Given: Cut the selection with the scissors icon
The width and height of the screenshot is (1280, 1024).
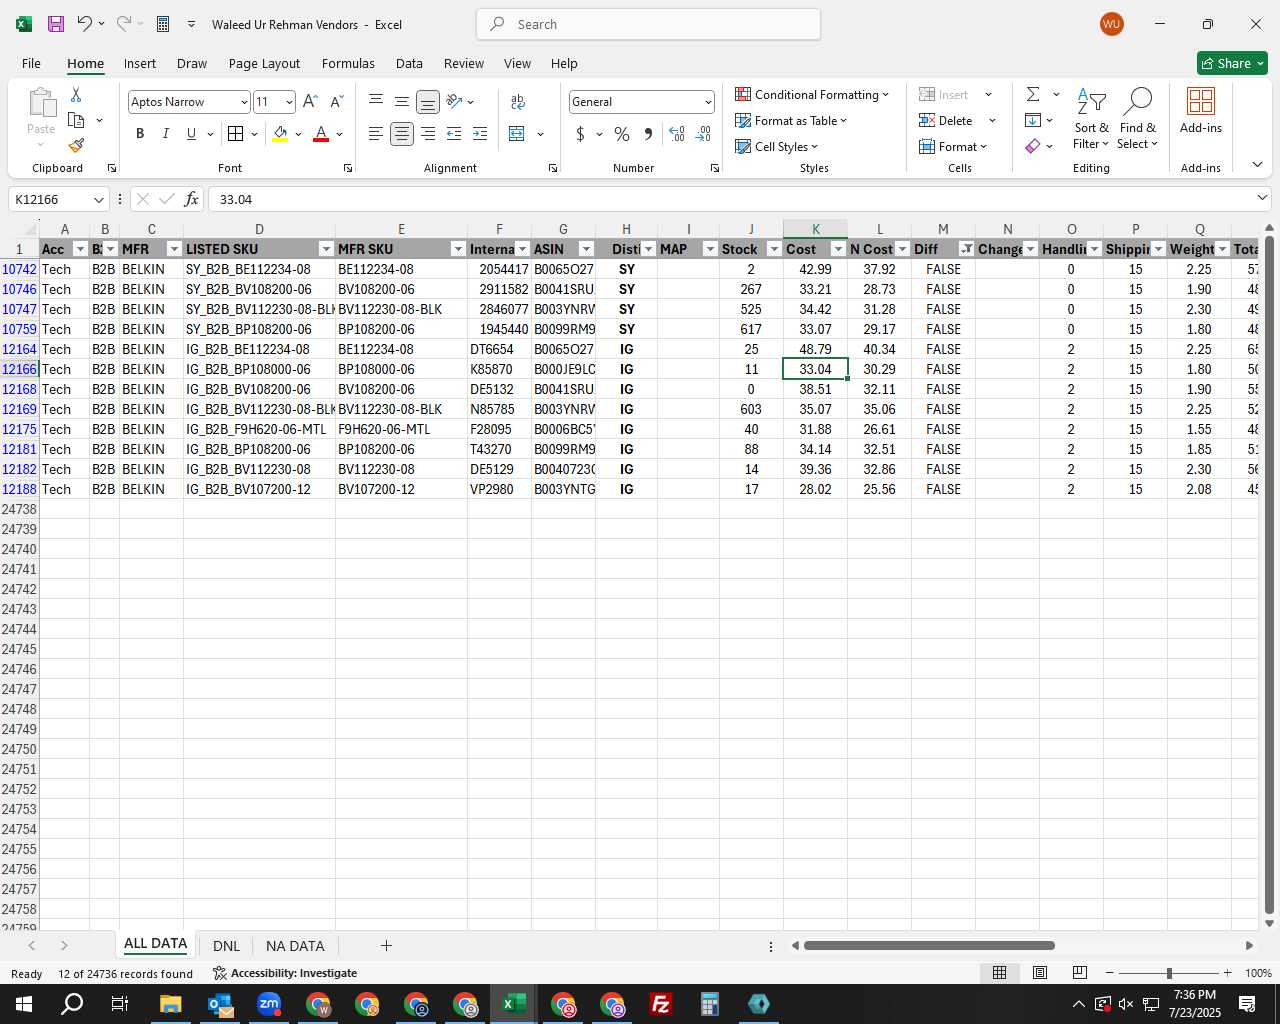Looking at the screenshot, I should (x=76, y=94).
